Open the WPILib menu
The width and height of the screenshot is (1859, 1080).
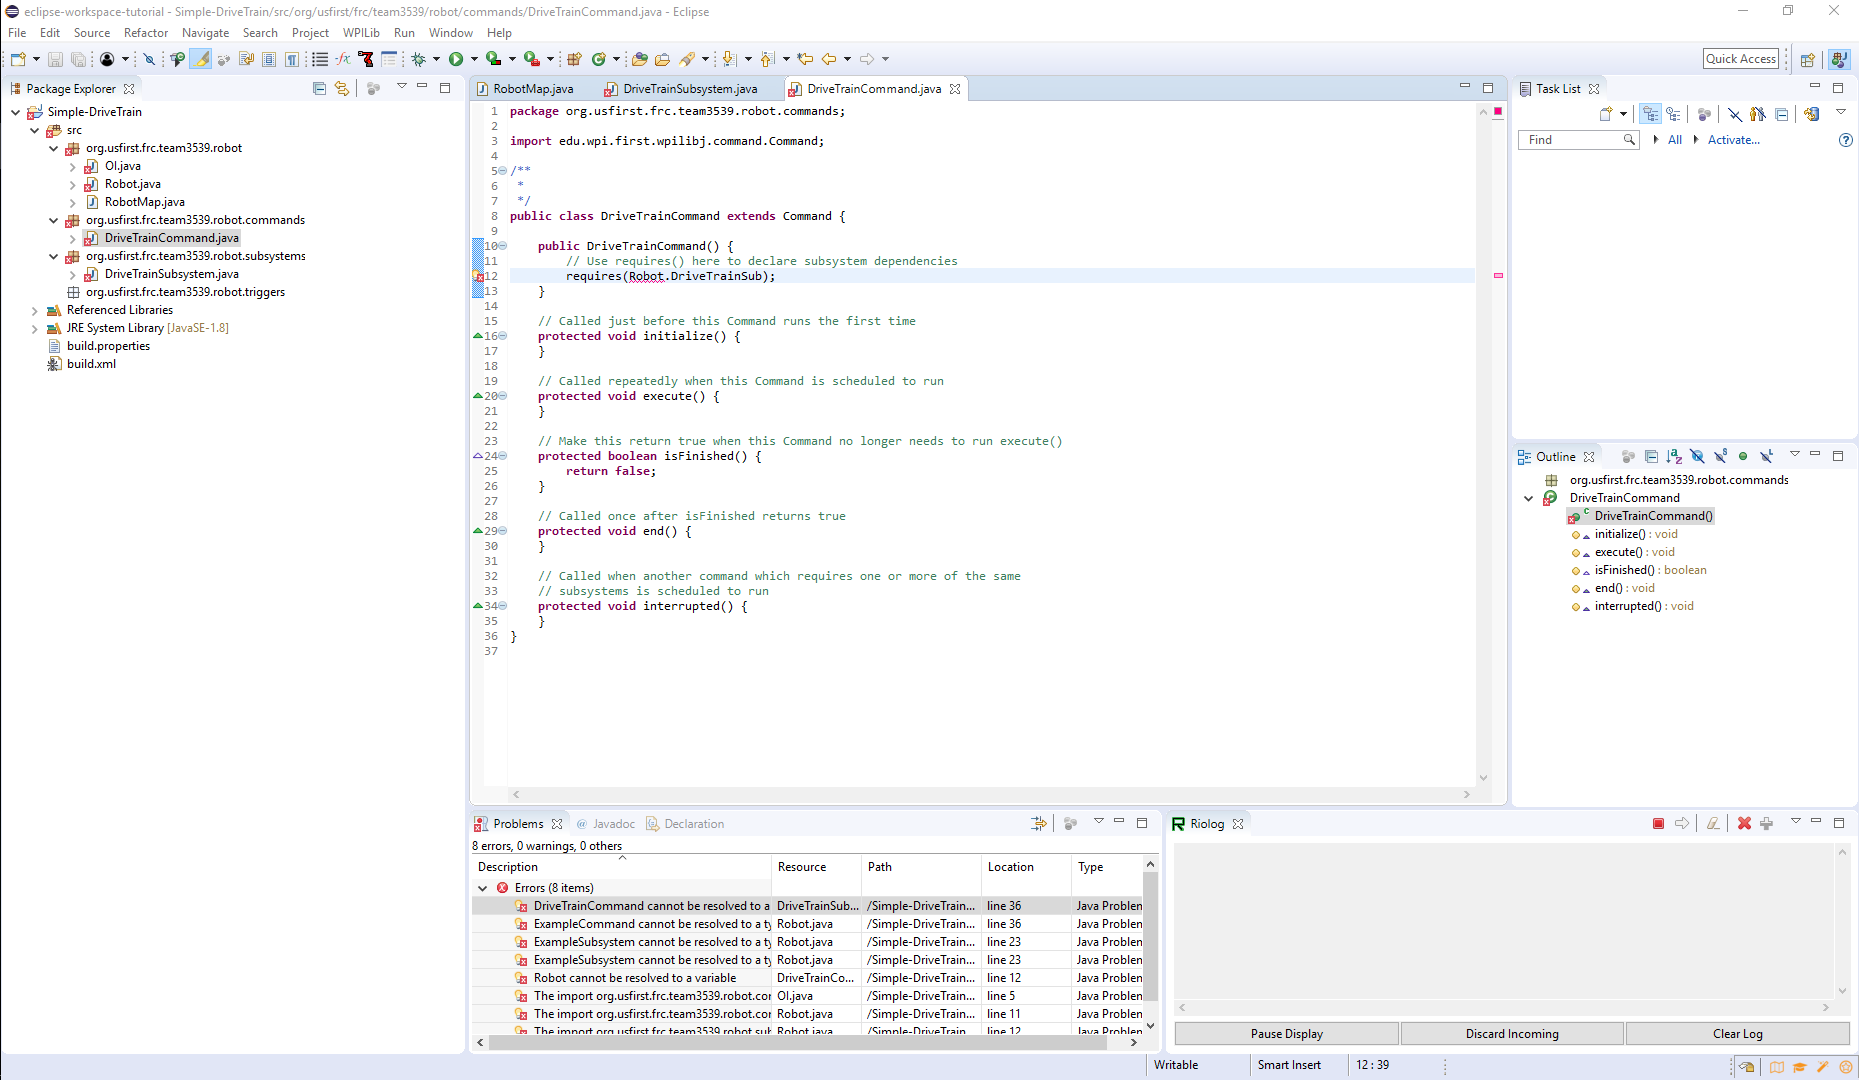coord(361,32)
